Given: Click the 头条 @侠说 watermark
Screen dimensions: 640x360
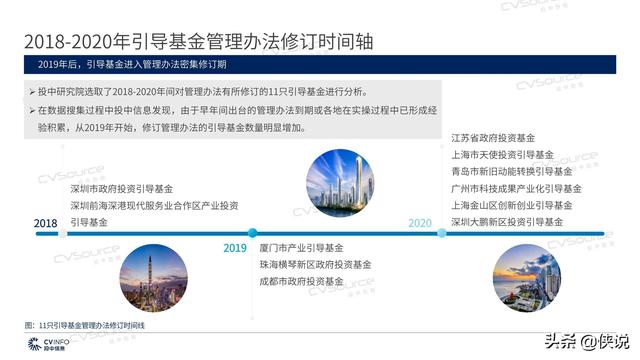Looking at the screenshot, I should click(x=587, y=342).
